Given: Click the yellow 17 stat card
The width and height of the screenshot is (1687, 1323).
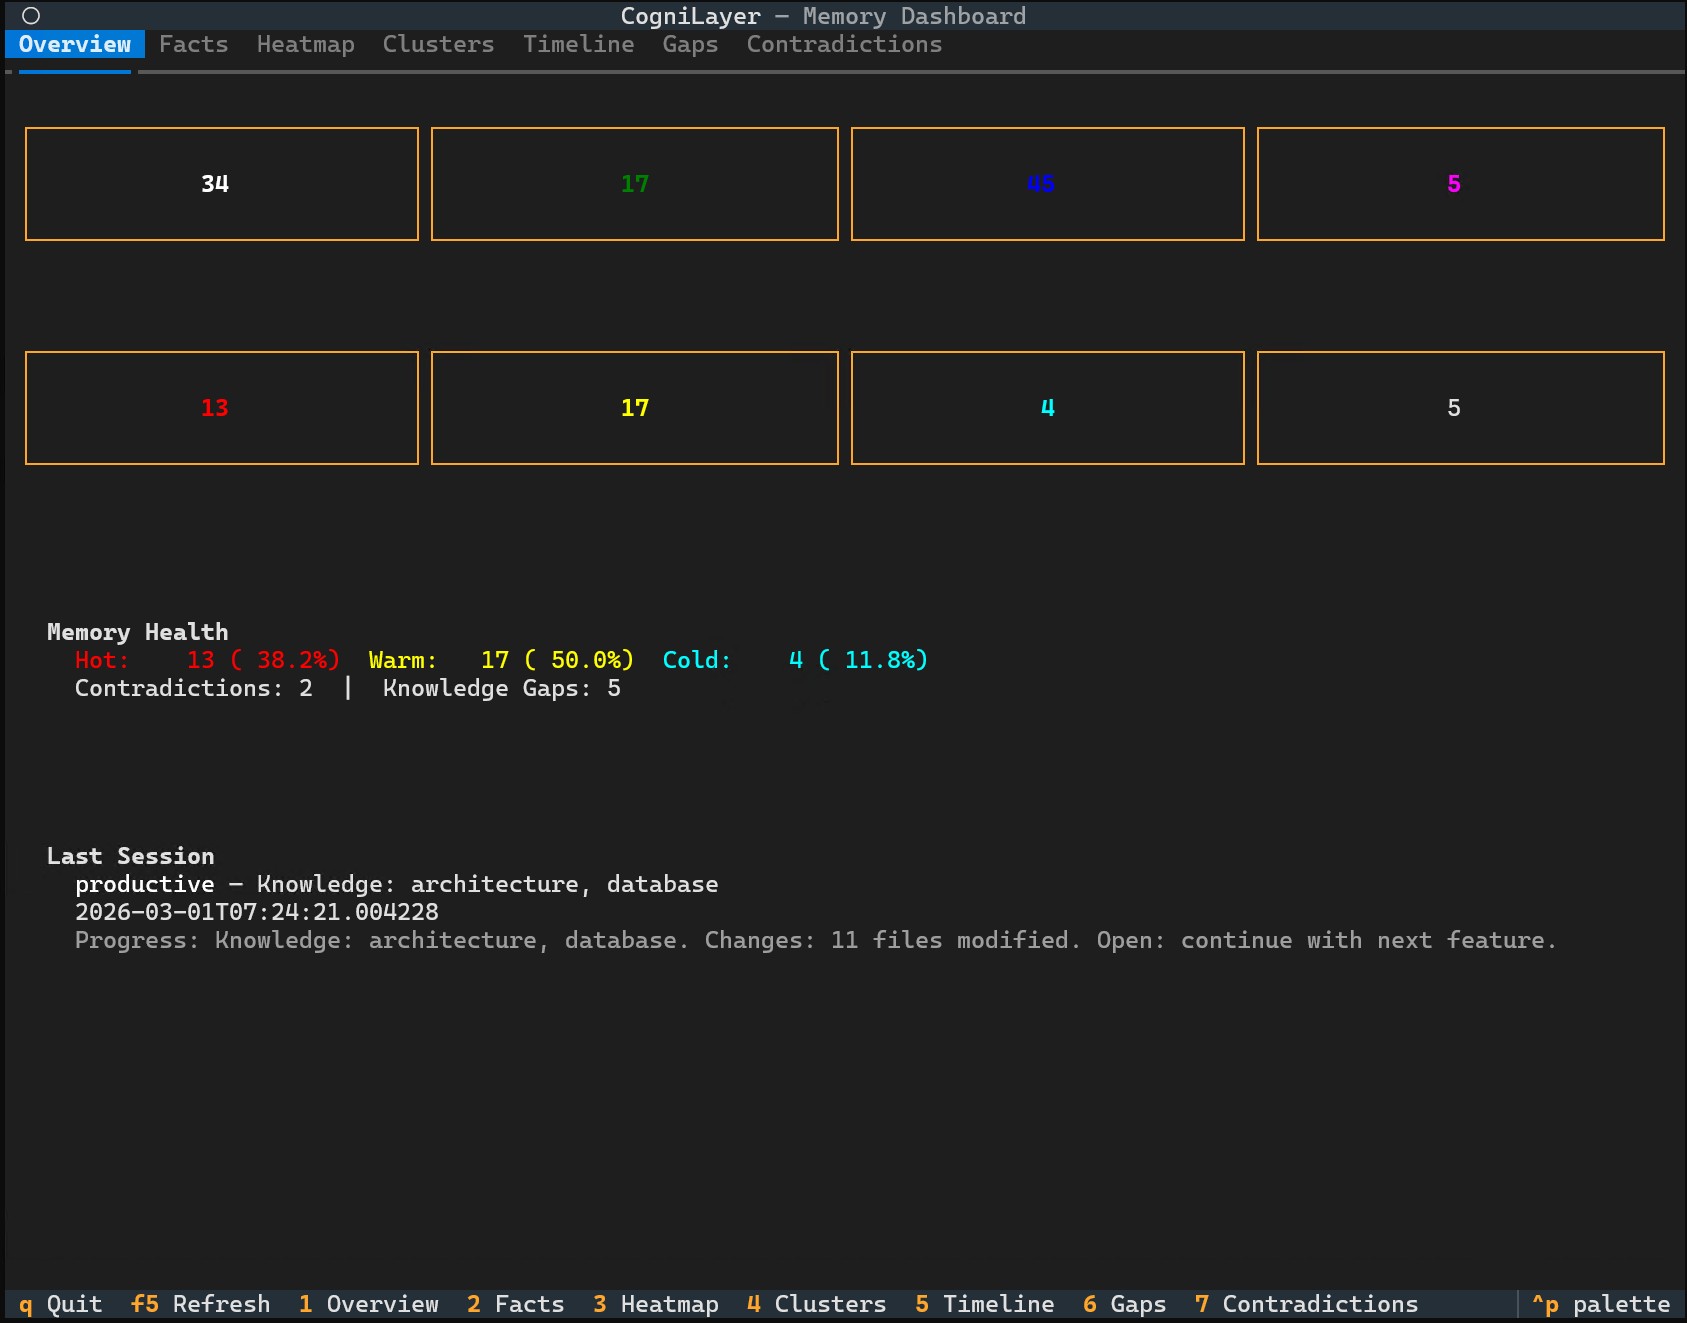Looking at the screenshot, I should pos(635,408).
